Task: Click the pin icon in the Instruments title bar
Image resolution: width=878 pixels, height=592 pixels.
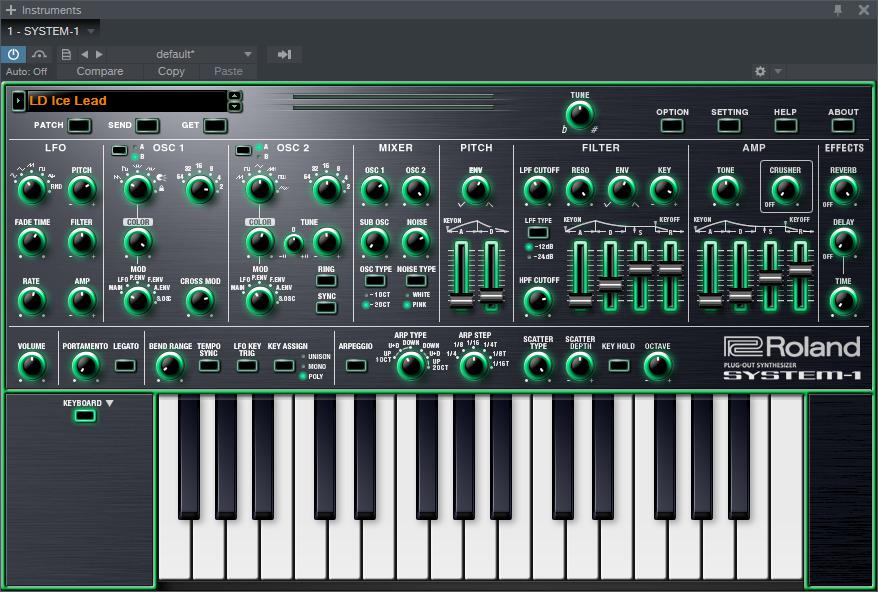Action: [840, 10]
